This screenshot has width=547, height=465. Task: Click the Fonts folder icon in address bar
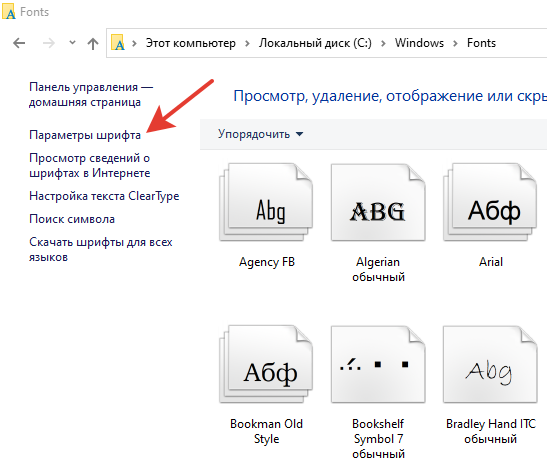(118, 43)
